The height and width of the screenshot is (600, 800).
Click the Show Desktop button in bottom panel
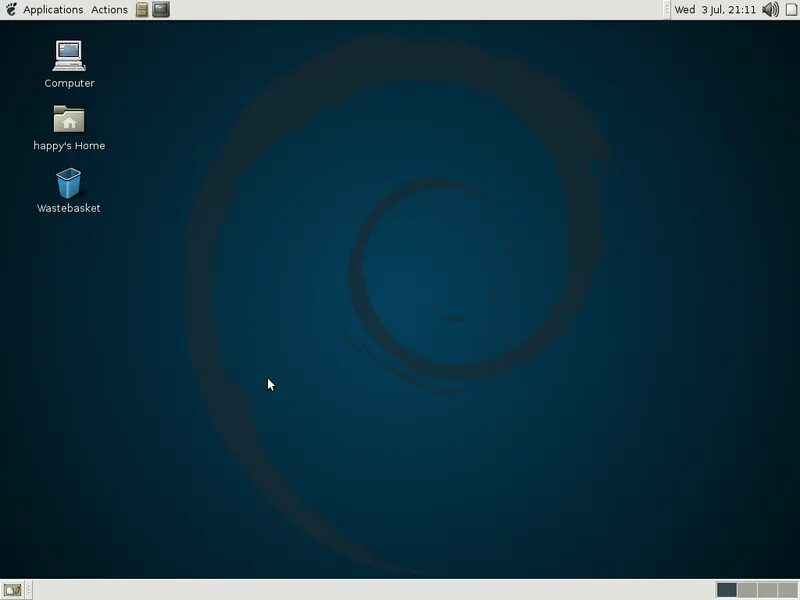pyautogui.click(x=12, y=590)
